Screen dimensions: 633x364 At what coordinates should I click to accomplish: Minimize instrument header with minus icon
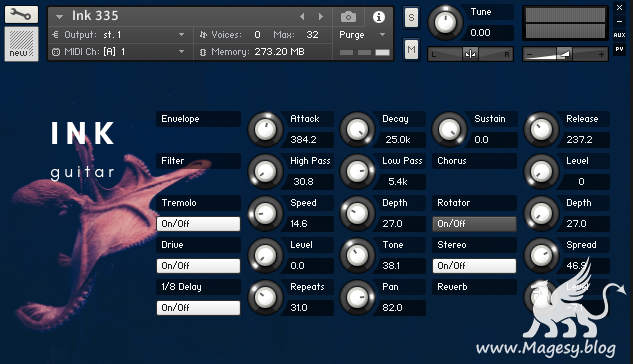pos(619,21)
